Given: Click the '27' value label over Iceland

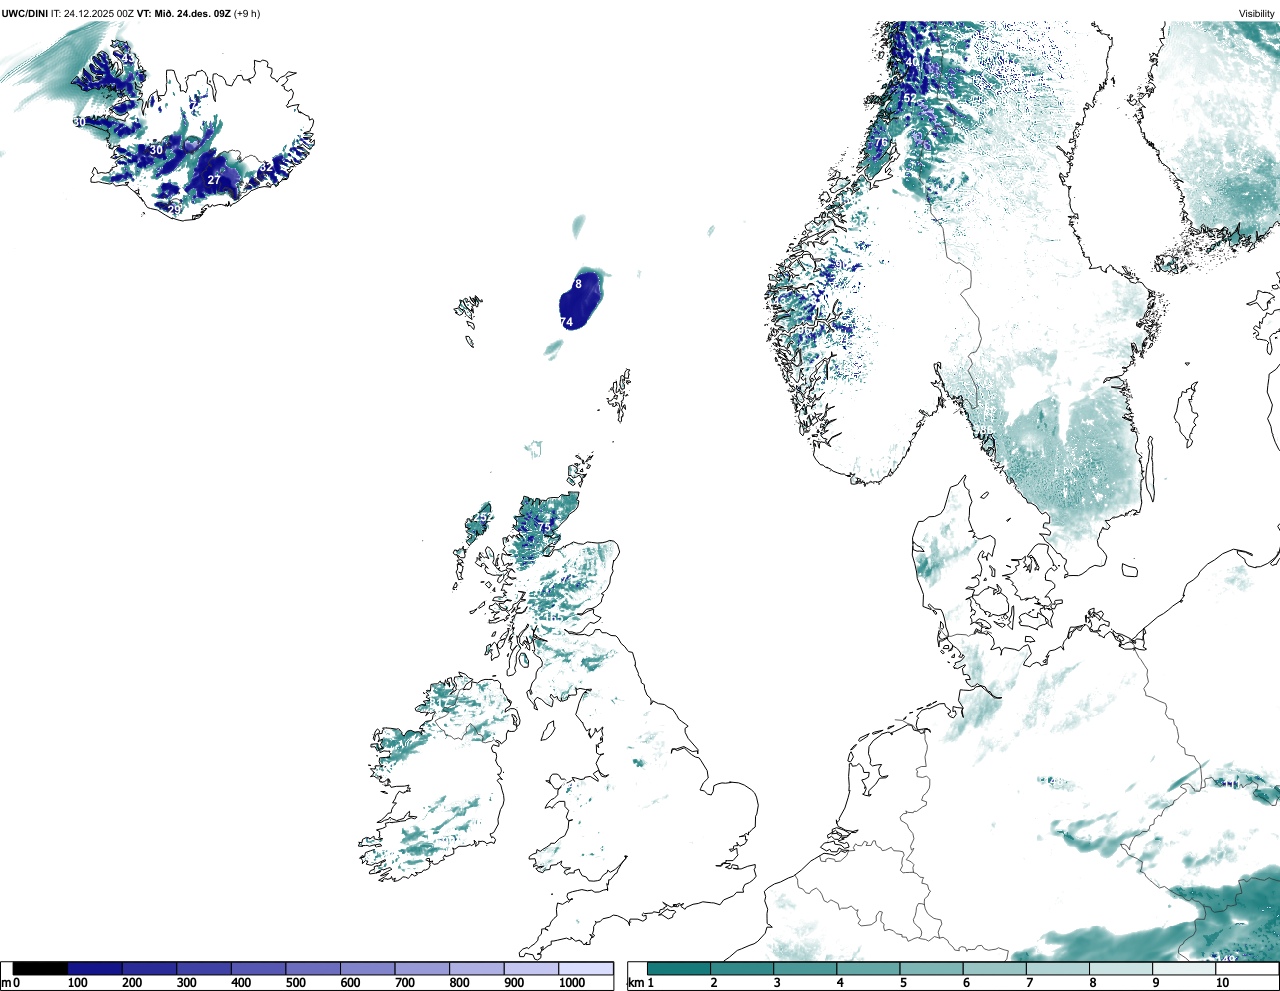Looking at the screenshot, I should point(214,180).
